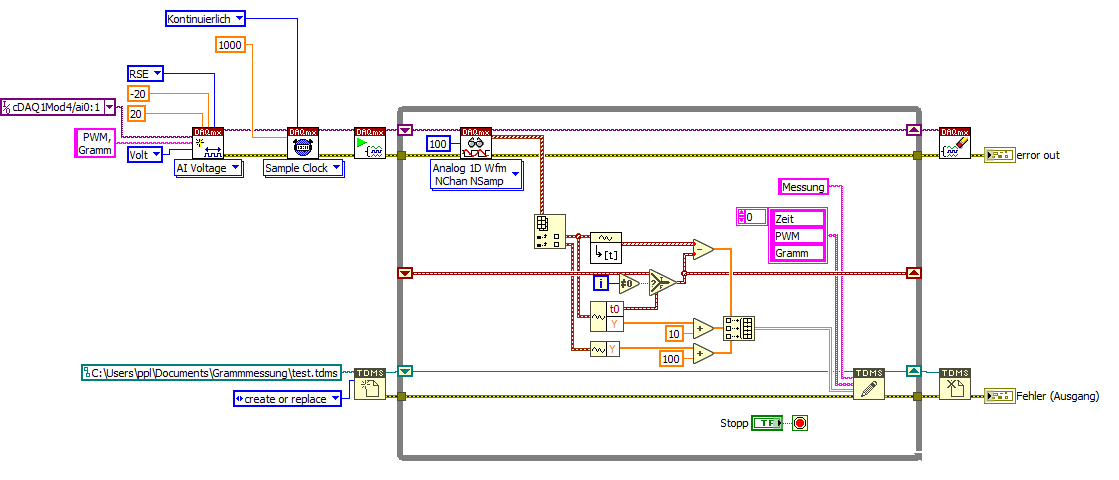Click the PWM, Gramm string constant
Image resolution: width=1119 pixels, height=480 pixels.
[95, 143]
